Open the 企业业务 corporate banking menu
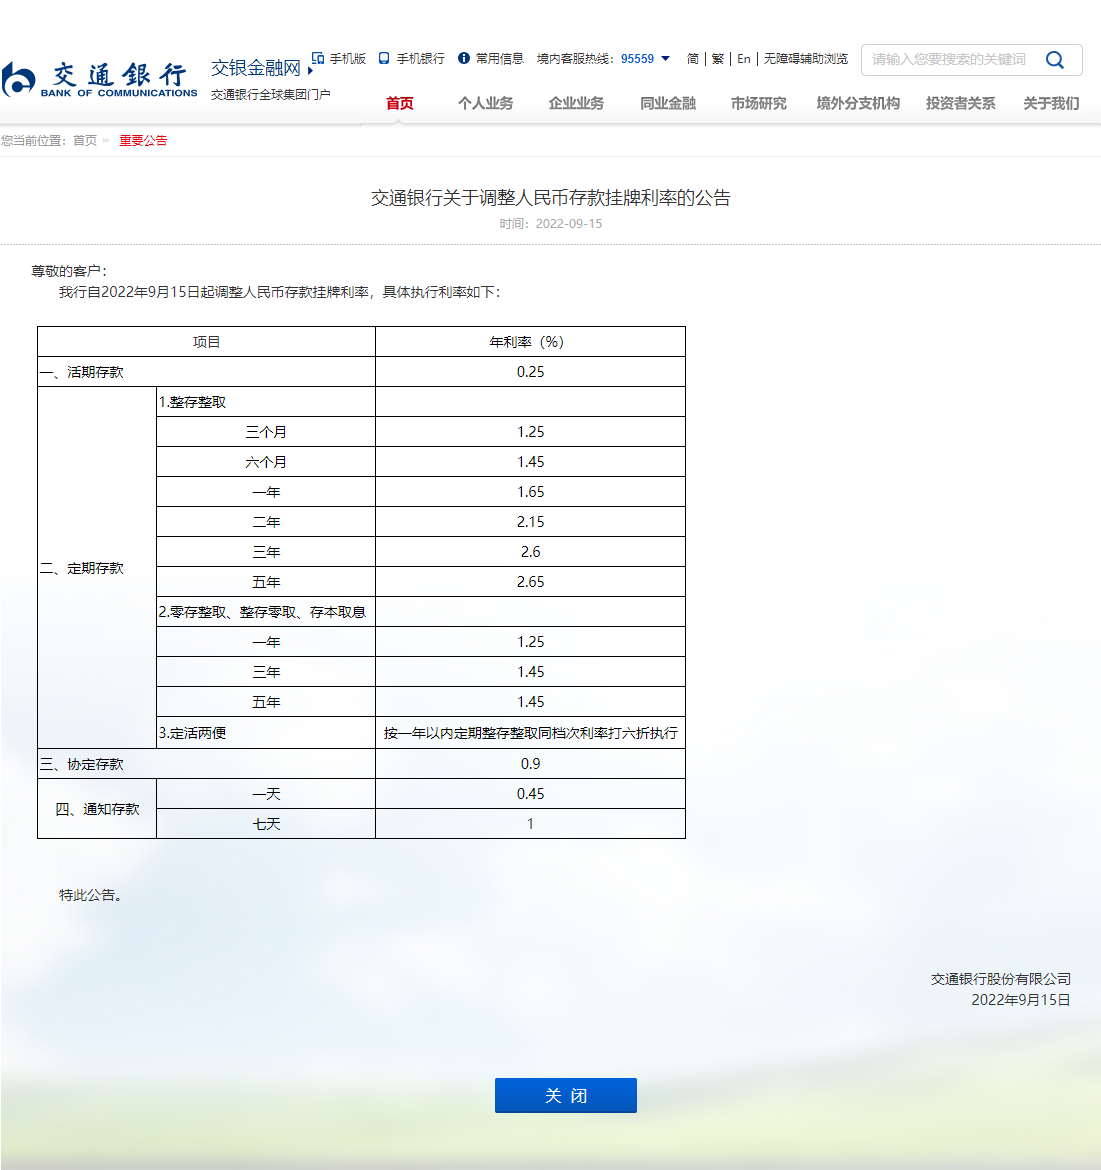 (x=576, y=103)
